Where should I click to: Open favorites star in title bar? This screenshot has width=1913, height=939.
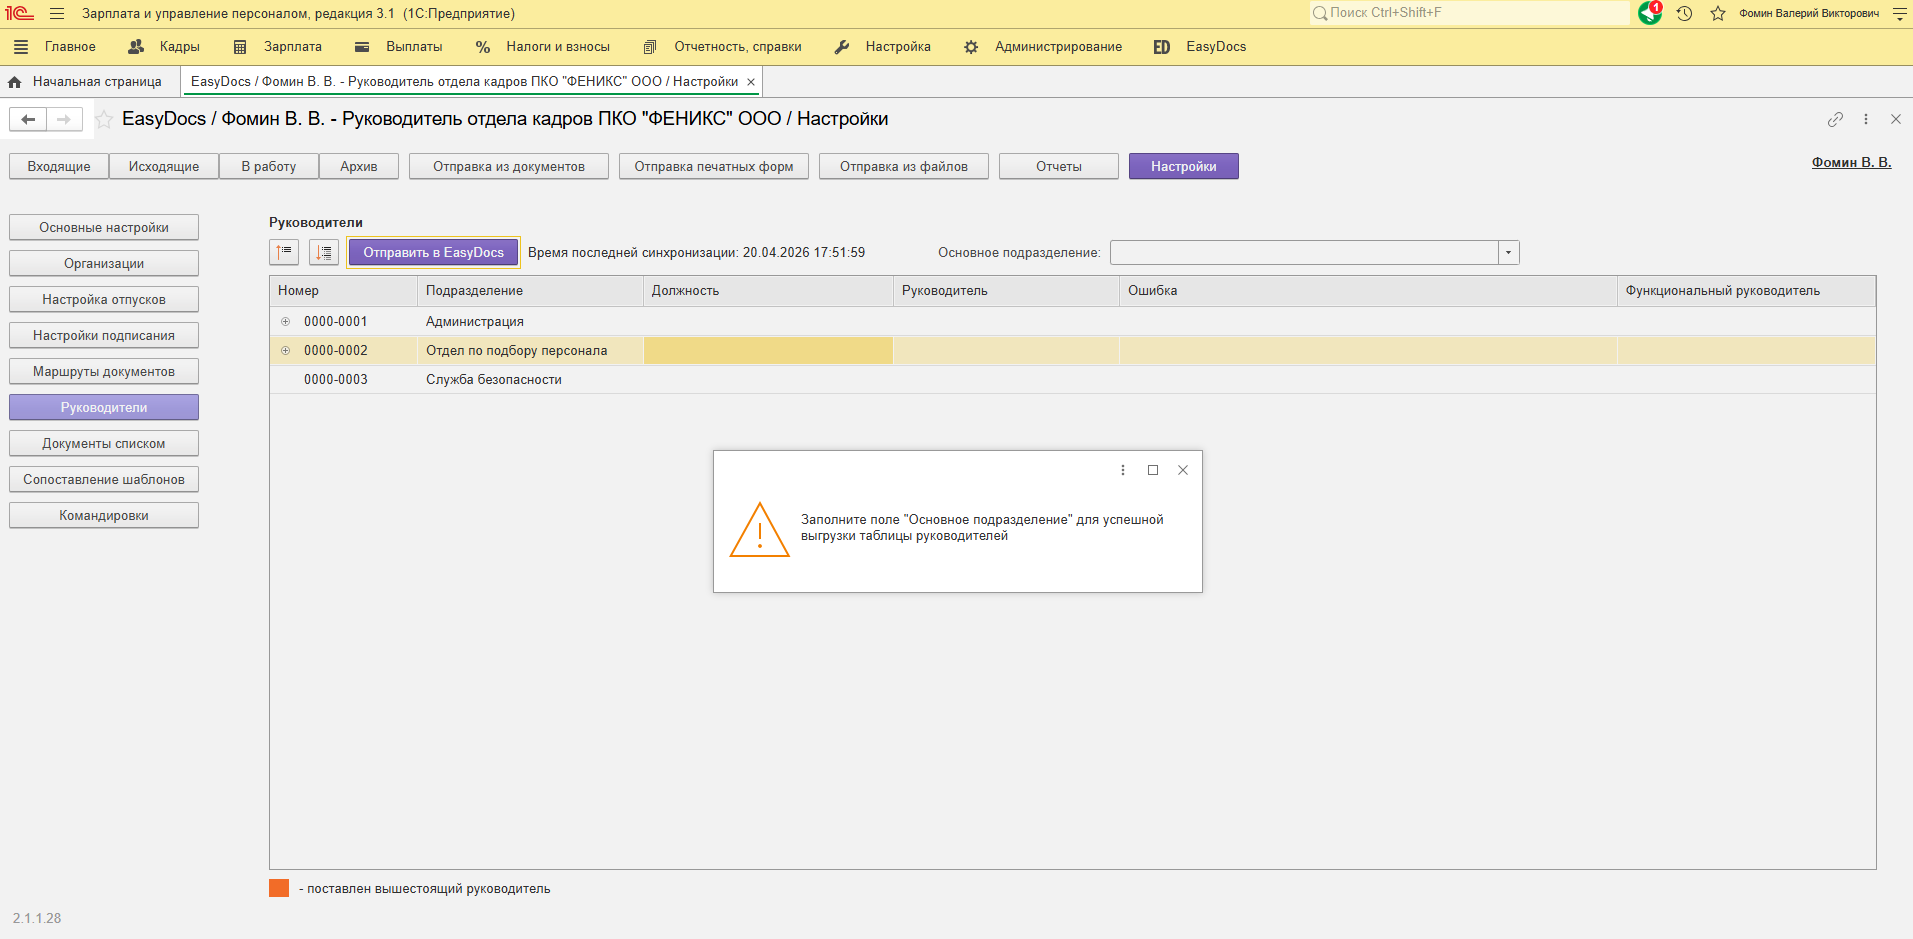(1718, 13)
